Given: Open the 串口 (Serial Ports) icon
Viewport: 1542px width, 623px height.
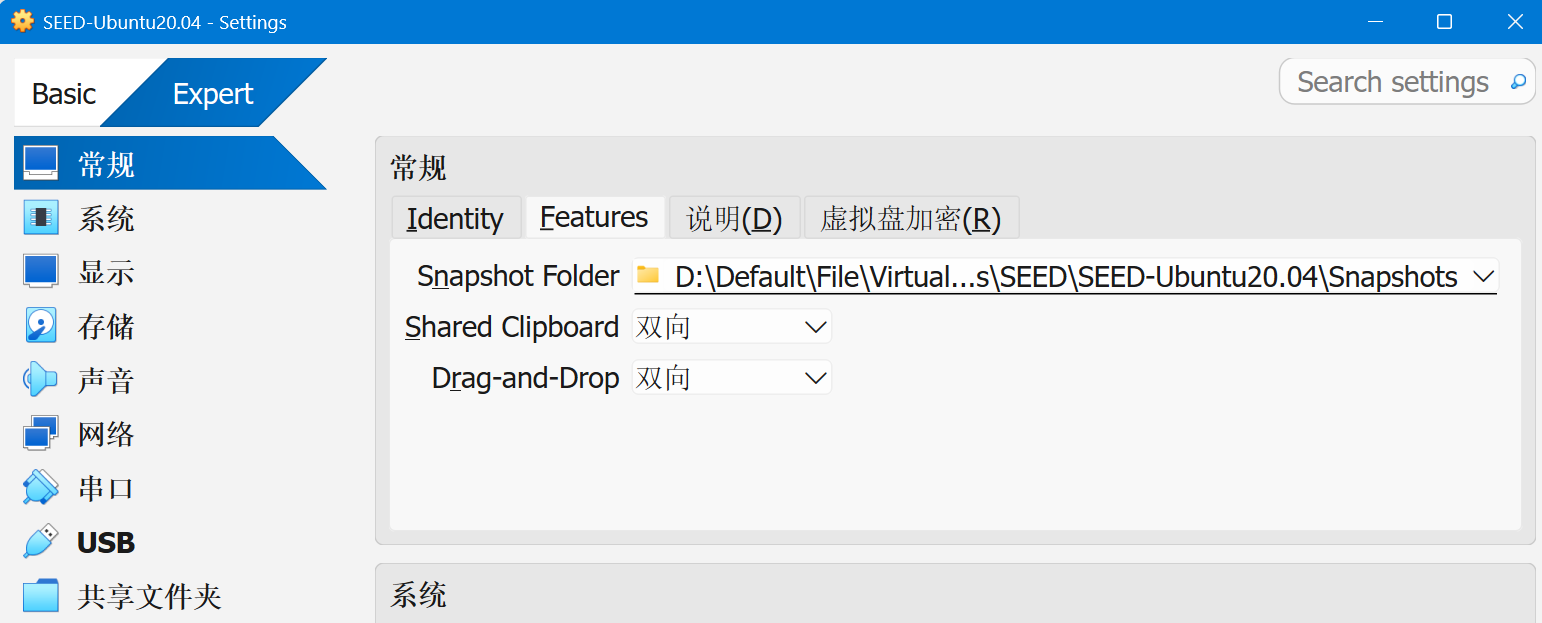Looking at the screenshot, I should click(41, 488).
